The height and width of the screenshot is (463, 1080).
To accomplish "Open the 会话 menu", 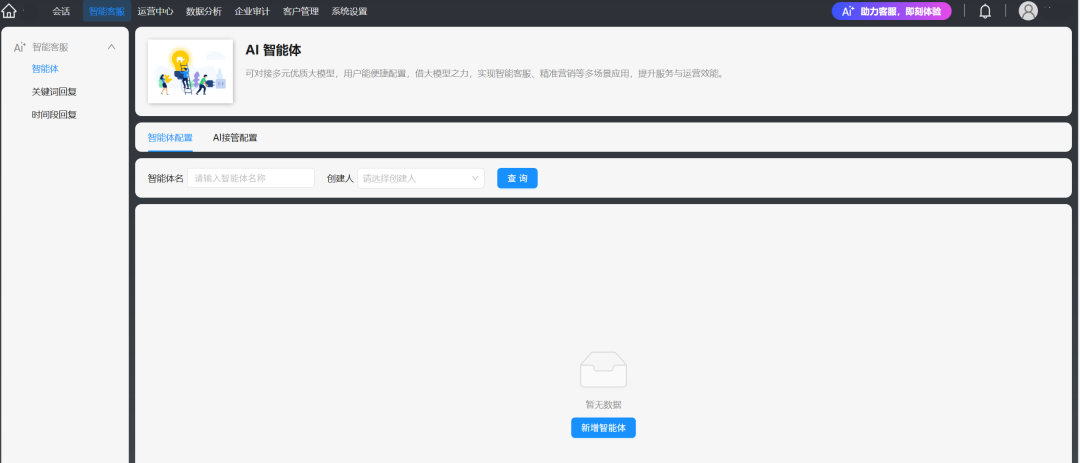I will [61, 12].
